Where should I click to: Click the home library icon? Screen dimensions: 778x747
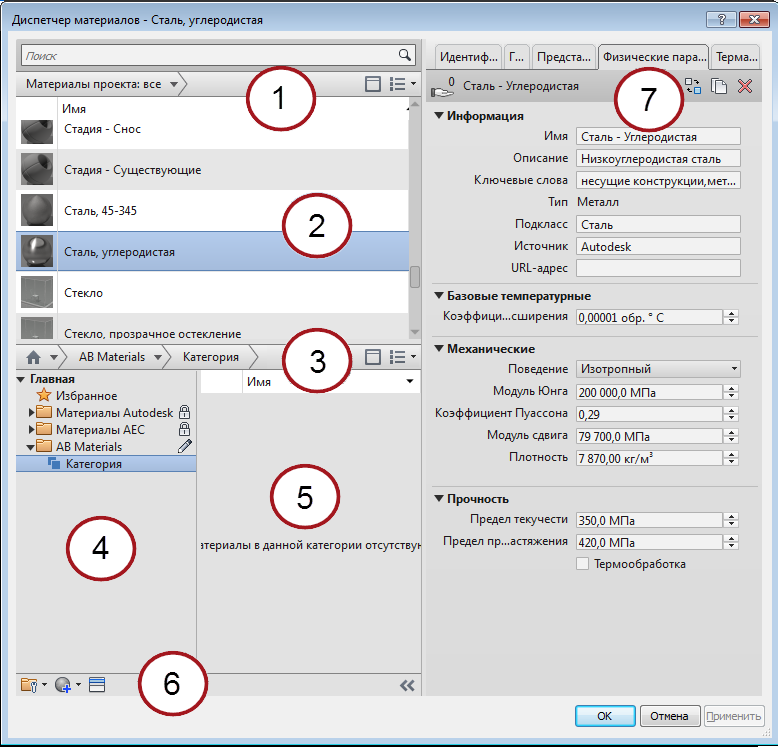click(34, 357)
